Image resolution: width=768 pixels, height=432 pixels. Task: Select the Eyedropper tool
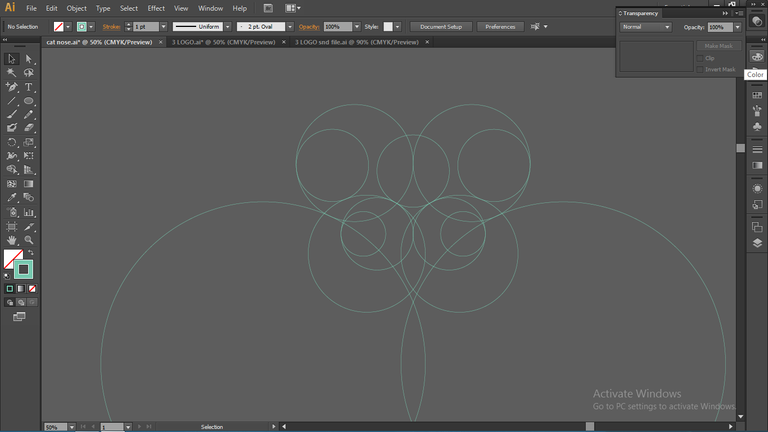pyautogui.click(x=11, y=197)
